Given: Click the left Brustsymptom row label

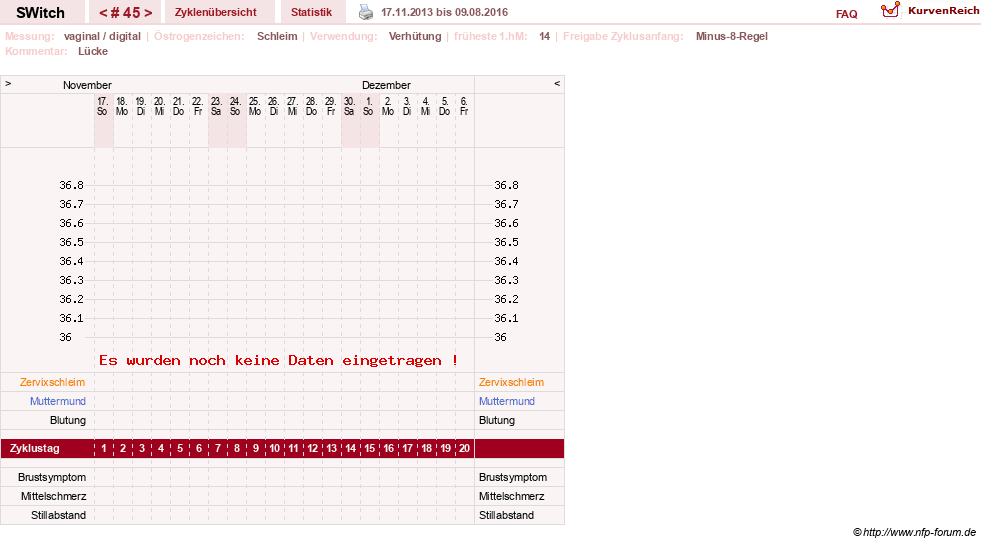Looking at the screenshot, I should [x=52, y=477].
